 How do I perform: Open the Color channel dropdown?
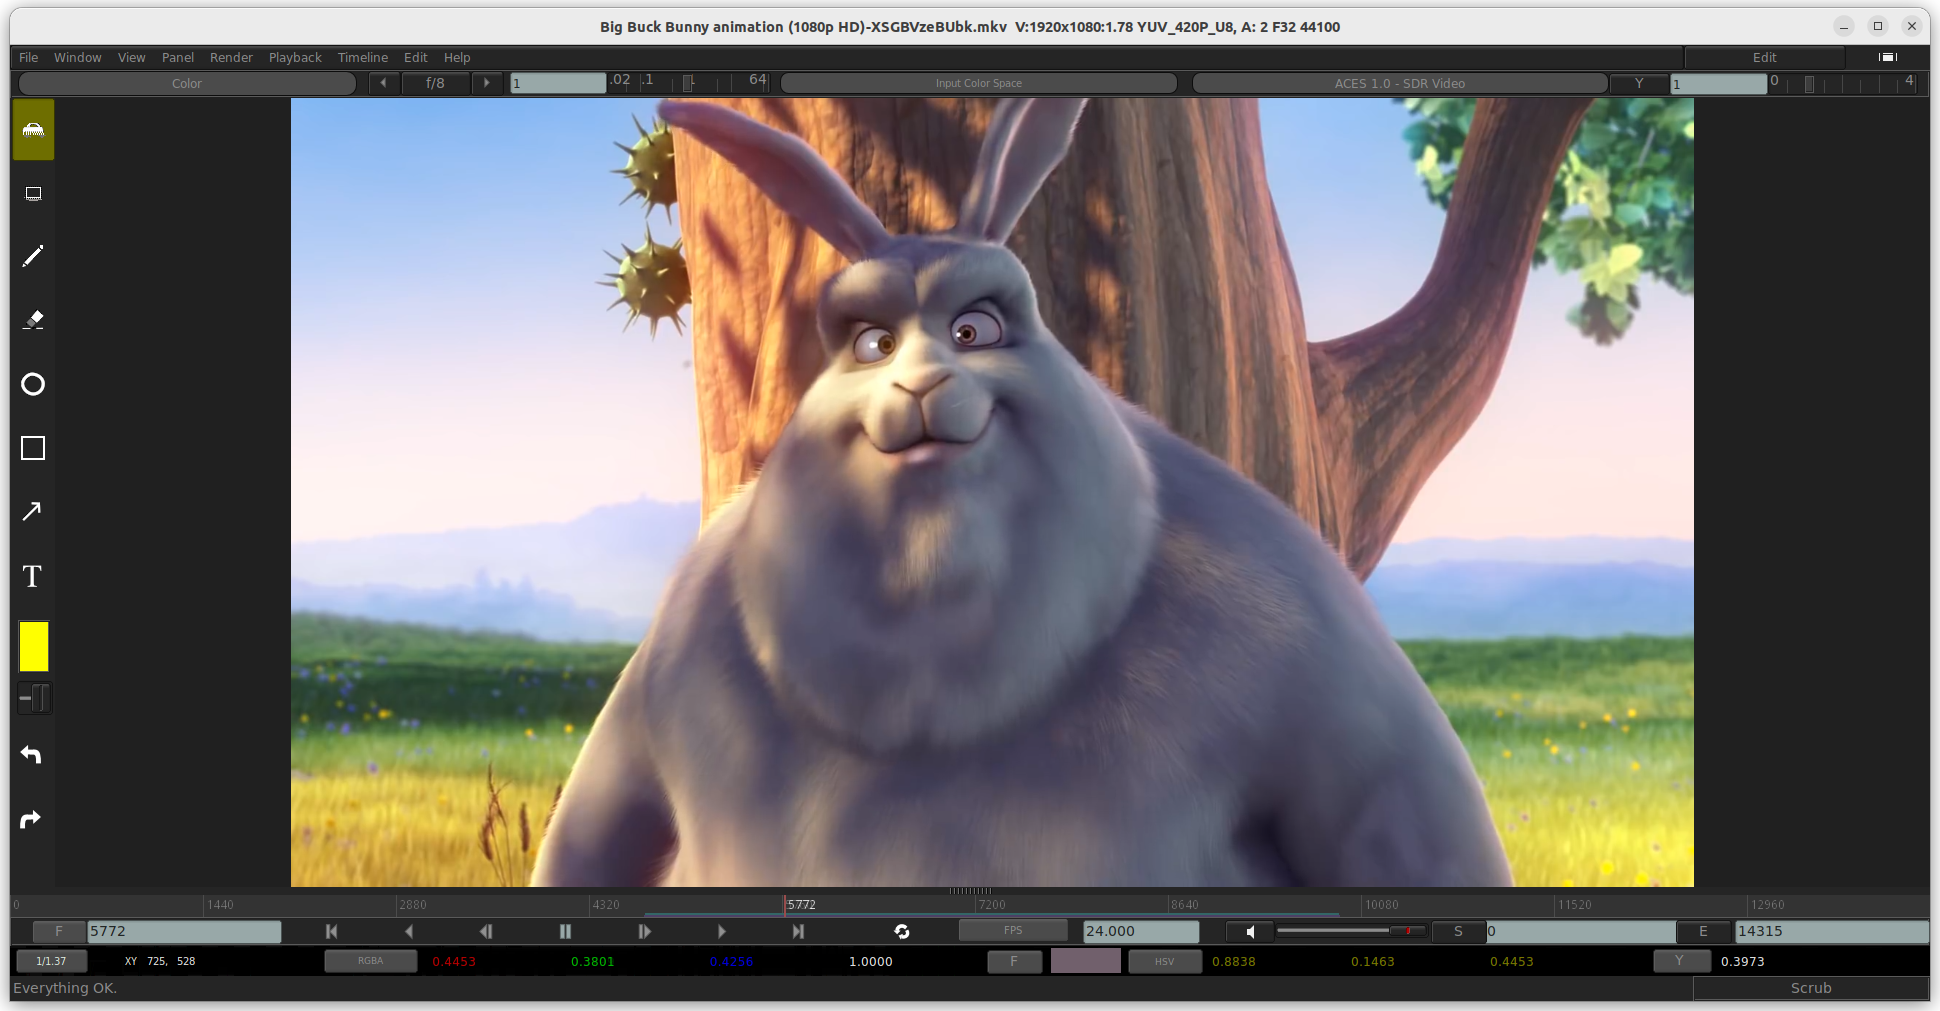187,83
